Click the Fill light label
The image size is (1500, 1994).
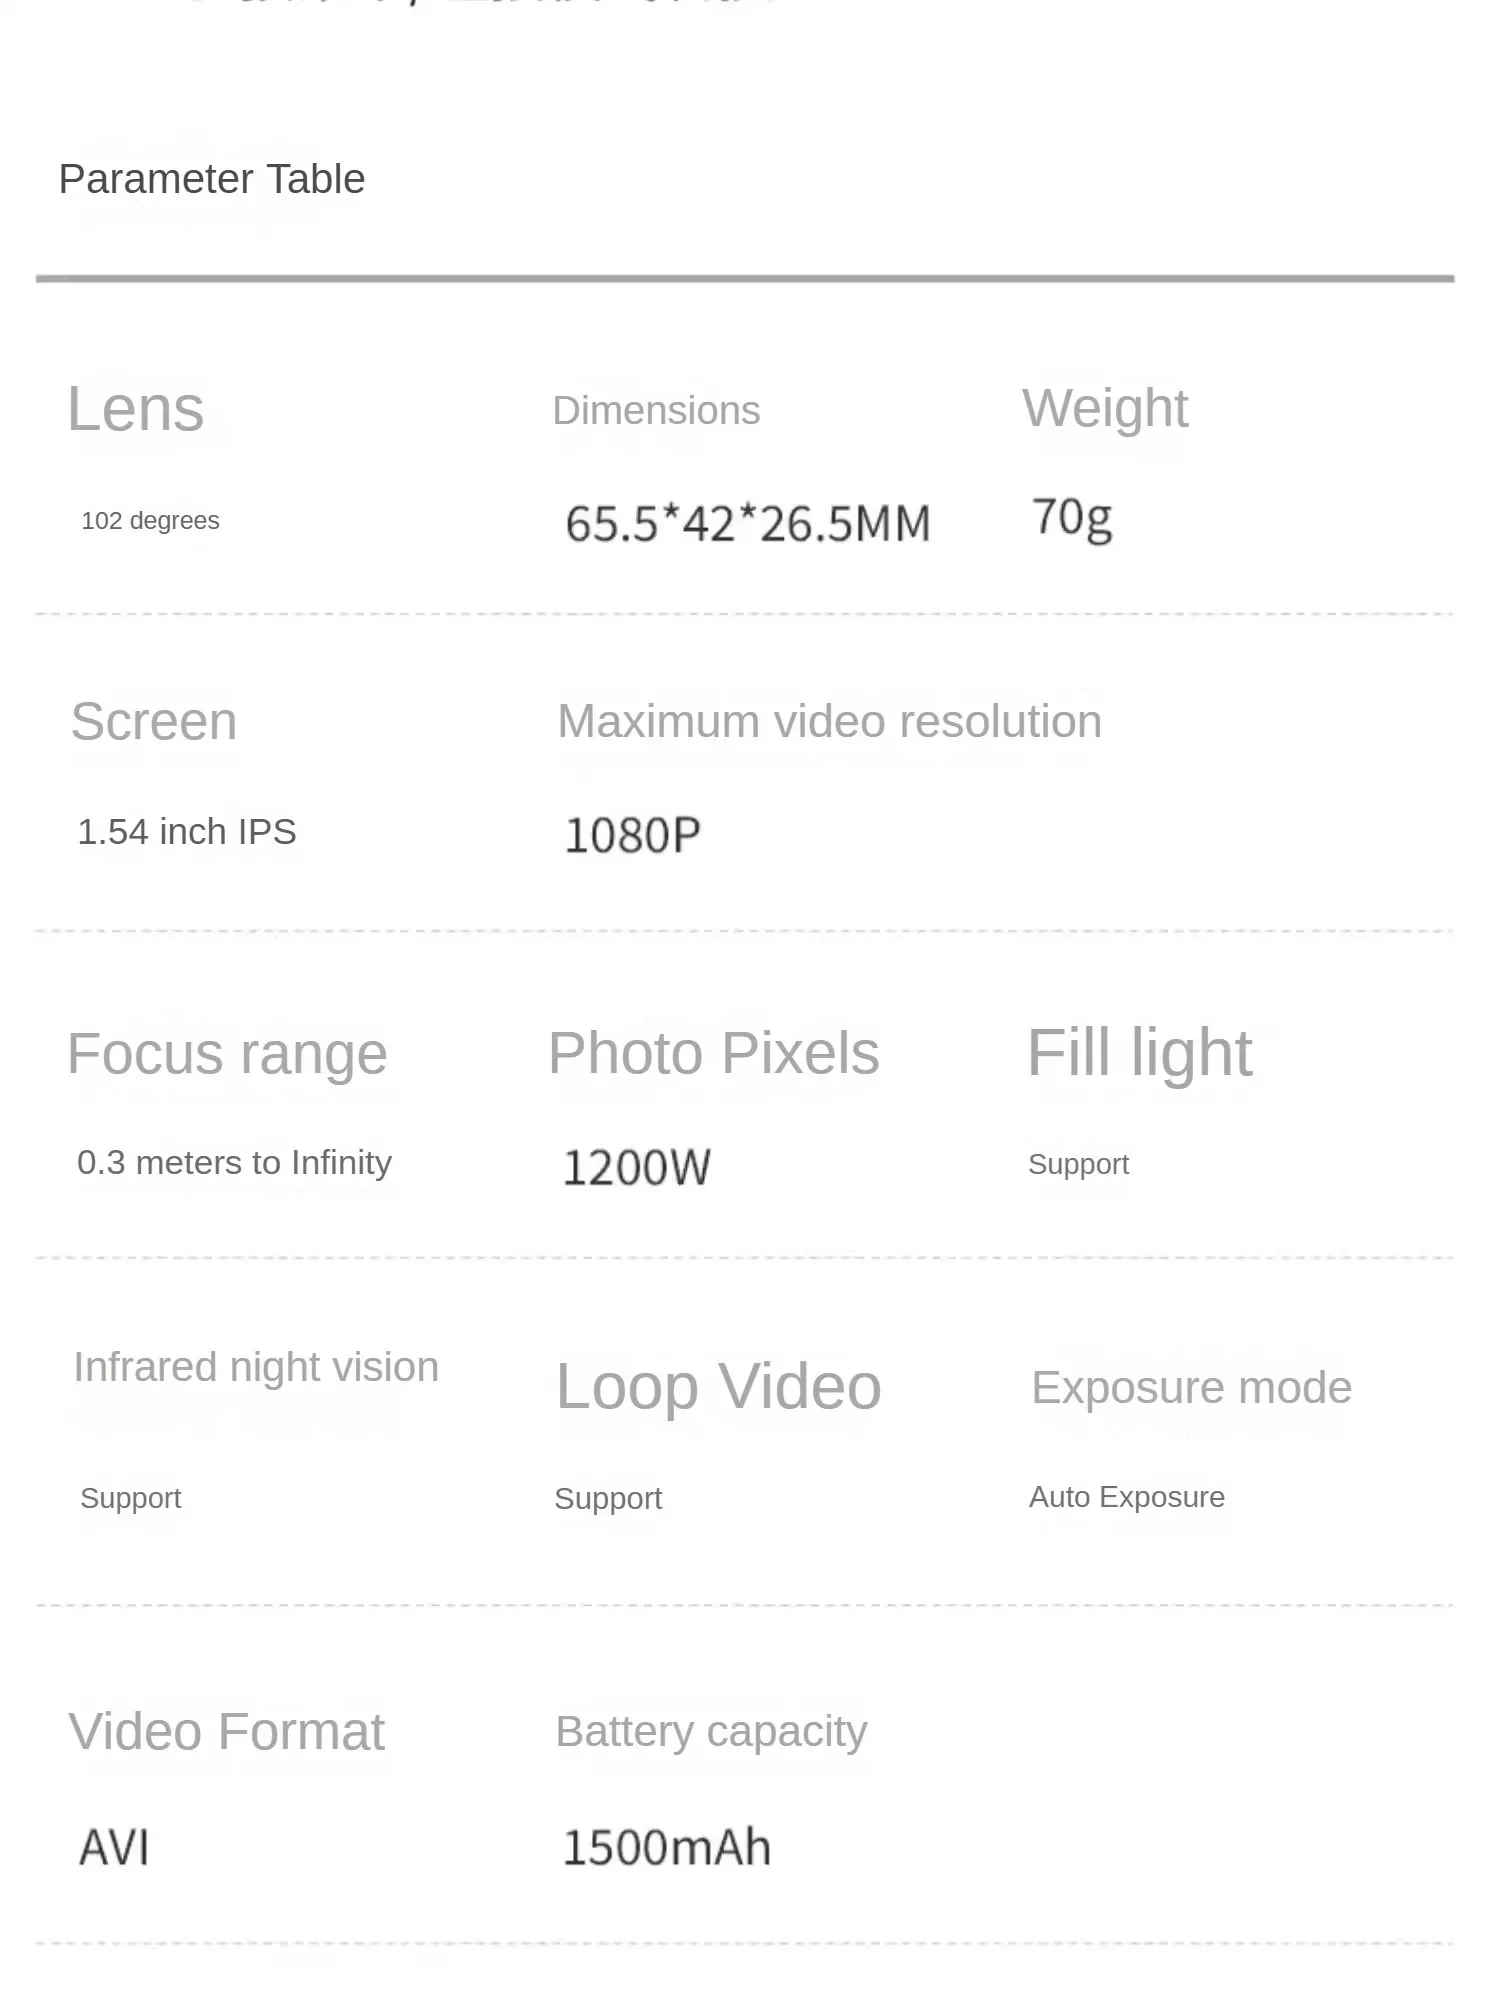1139,1053
